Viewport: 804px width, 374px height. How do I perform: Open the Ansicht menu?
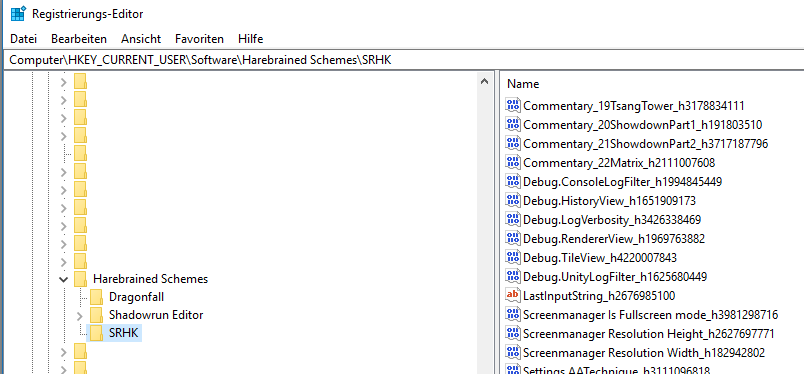point(141,38)
